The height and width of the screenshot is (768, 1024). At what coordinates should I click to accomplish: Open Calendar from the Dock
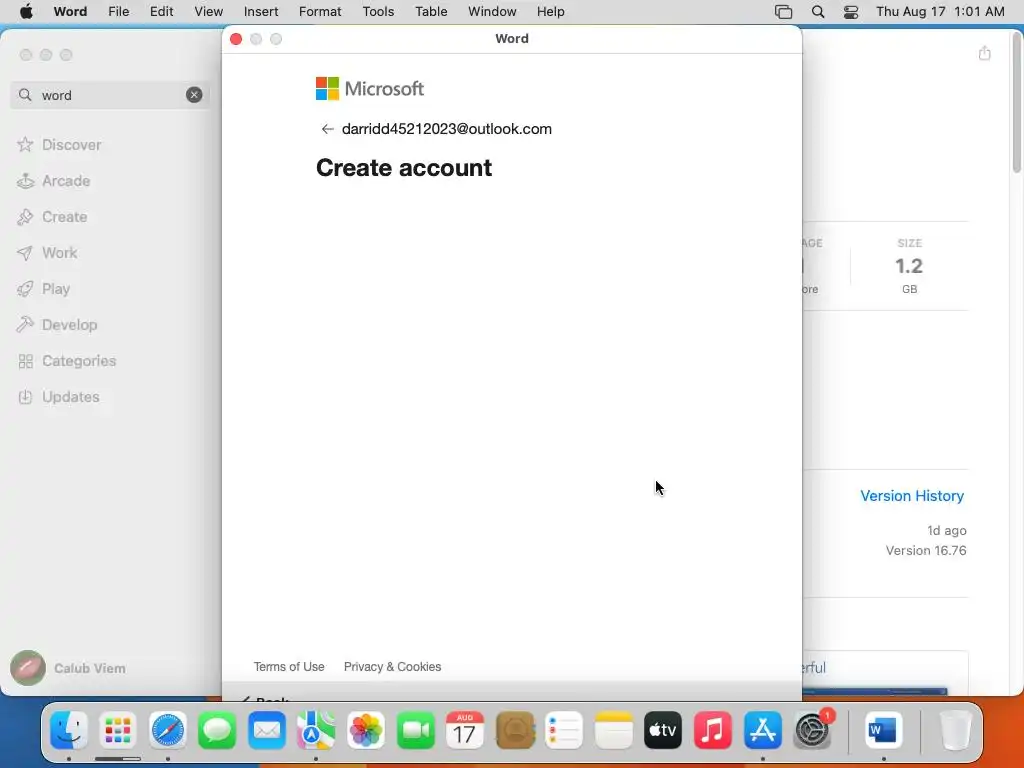465,730
